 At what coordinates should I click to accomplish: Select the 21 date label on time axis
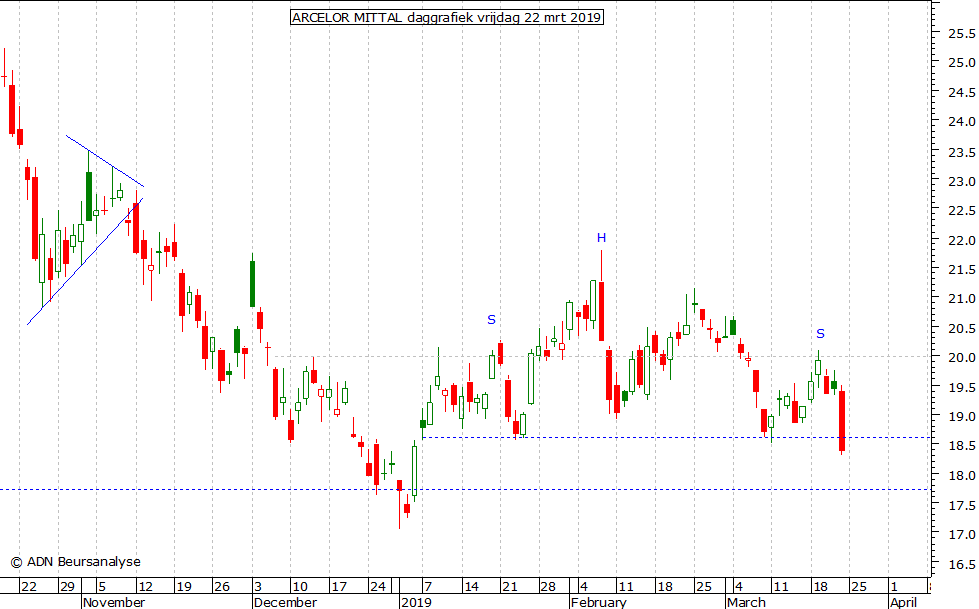(509, 587)
